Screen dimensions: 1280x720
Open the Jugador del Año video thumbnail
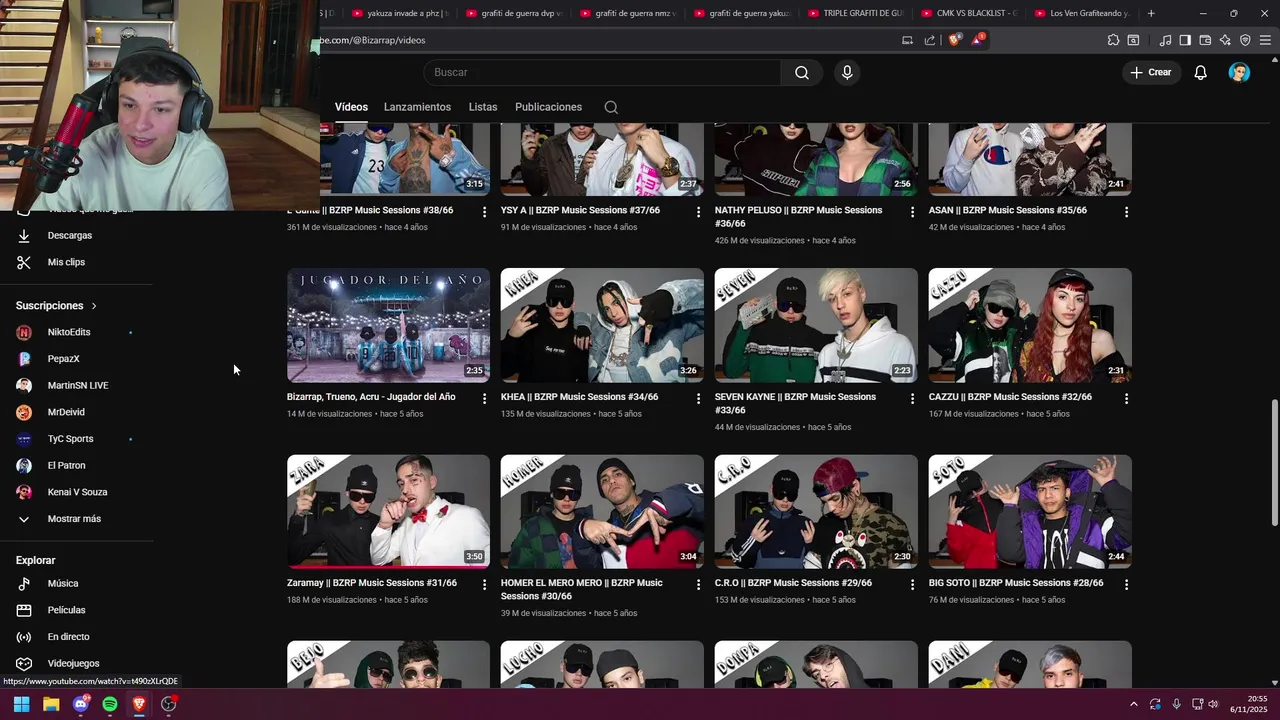[388, 325]
